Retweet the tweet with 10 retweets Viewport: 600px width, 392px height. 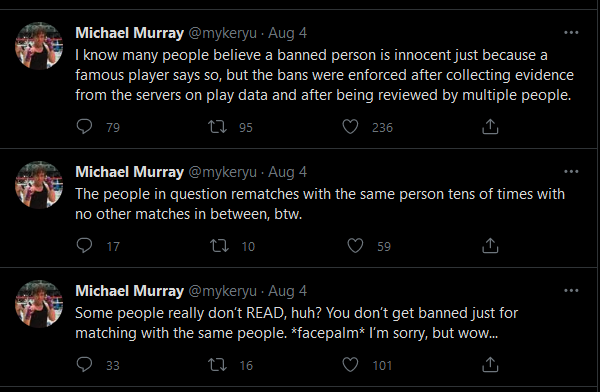click(x=220, y=246)
